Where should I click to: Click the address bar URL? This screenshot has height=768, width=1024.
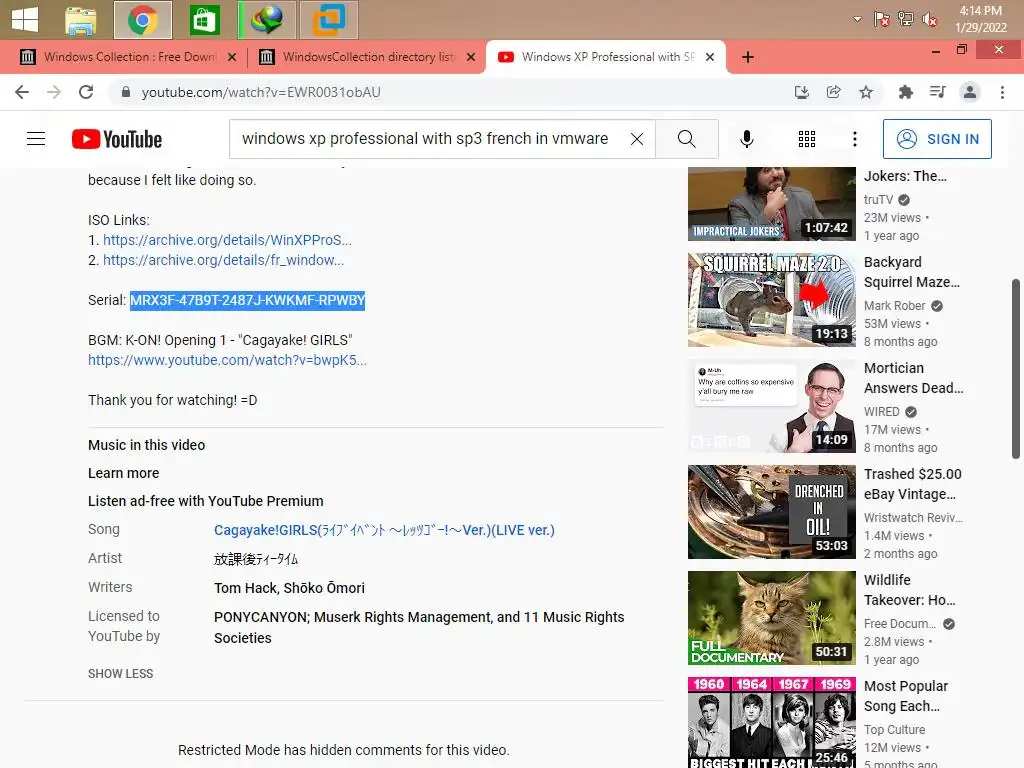pos(261,92)
